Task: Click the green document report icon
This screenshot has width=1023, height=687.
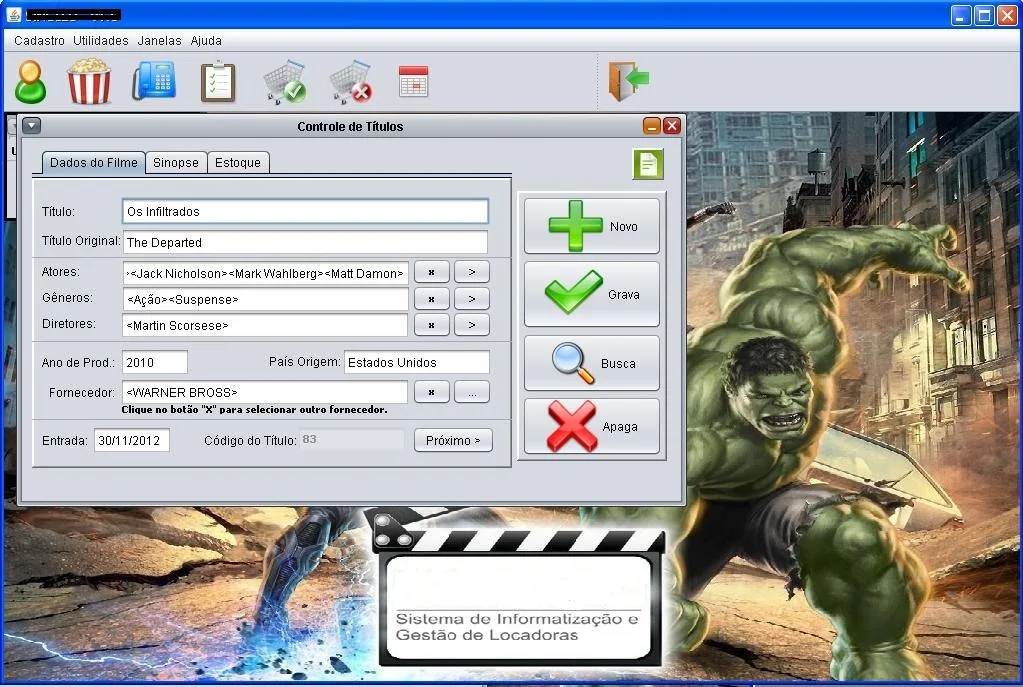Action: pyautogui.click(x=648, y=164)
